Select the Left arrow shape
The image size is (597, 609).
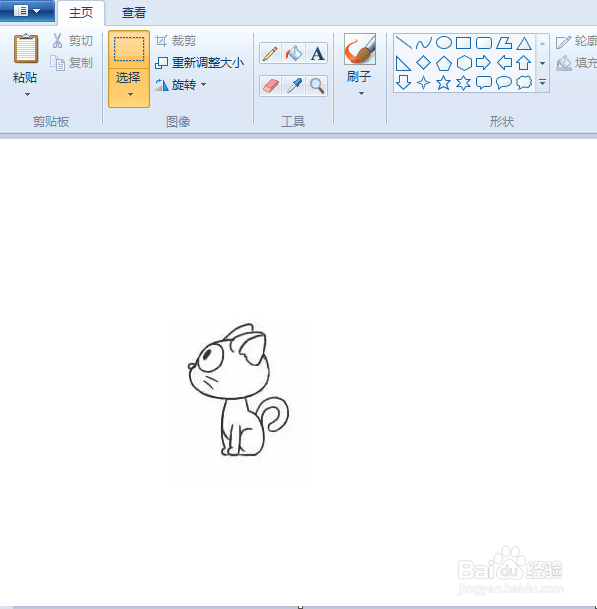(504, 63)
